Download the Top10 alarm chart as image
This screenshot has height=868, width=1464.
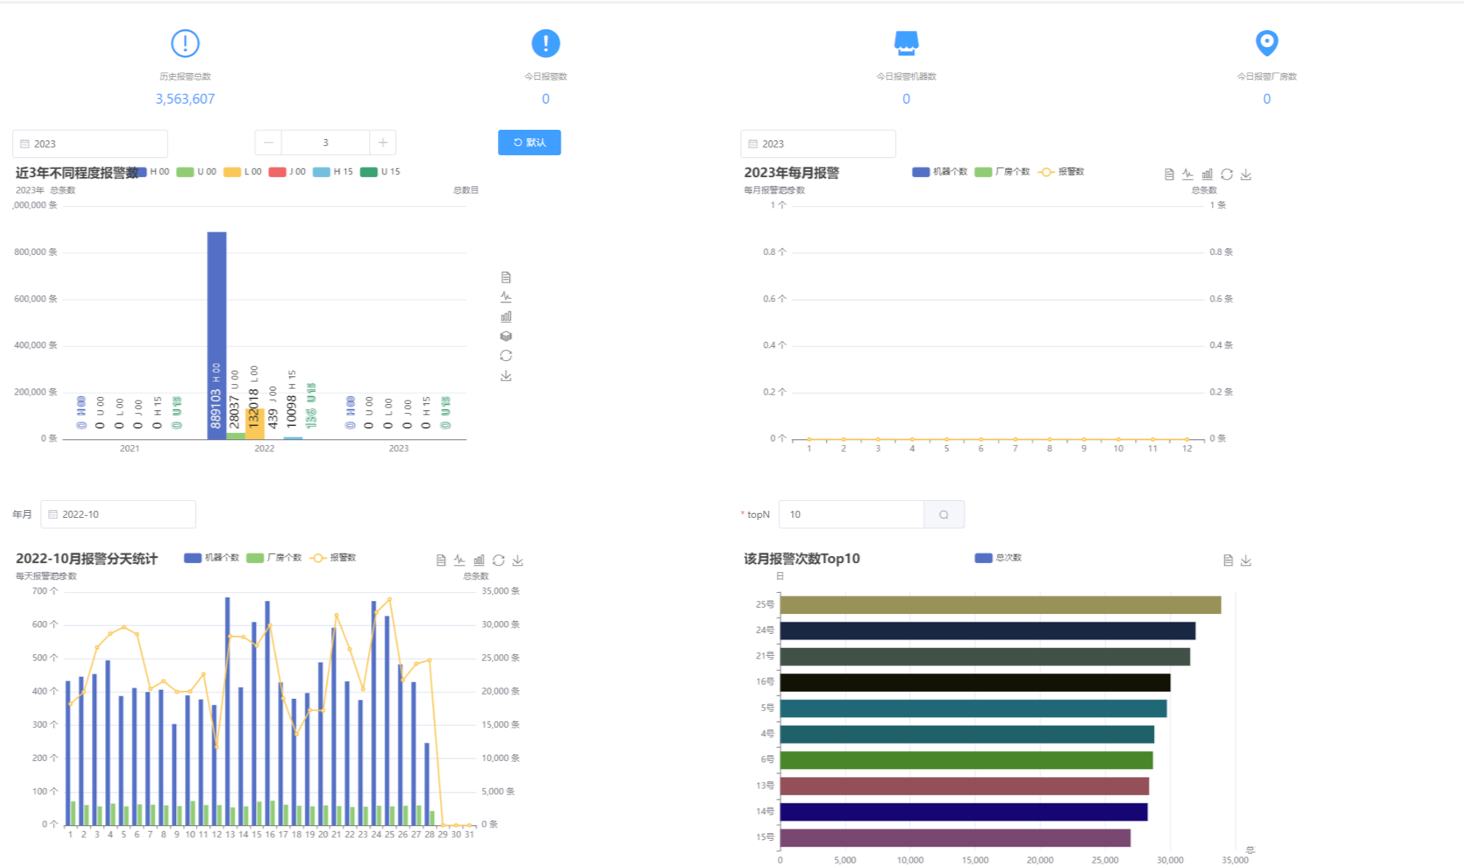click(x=1246, y=560)
